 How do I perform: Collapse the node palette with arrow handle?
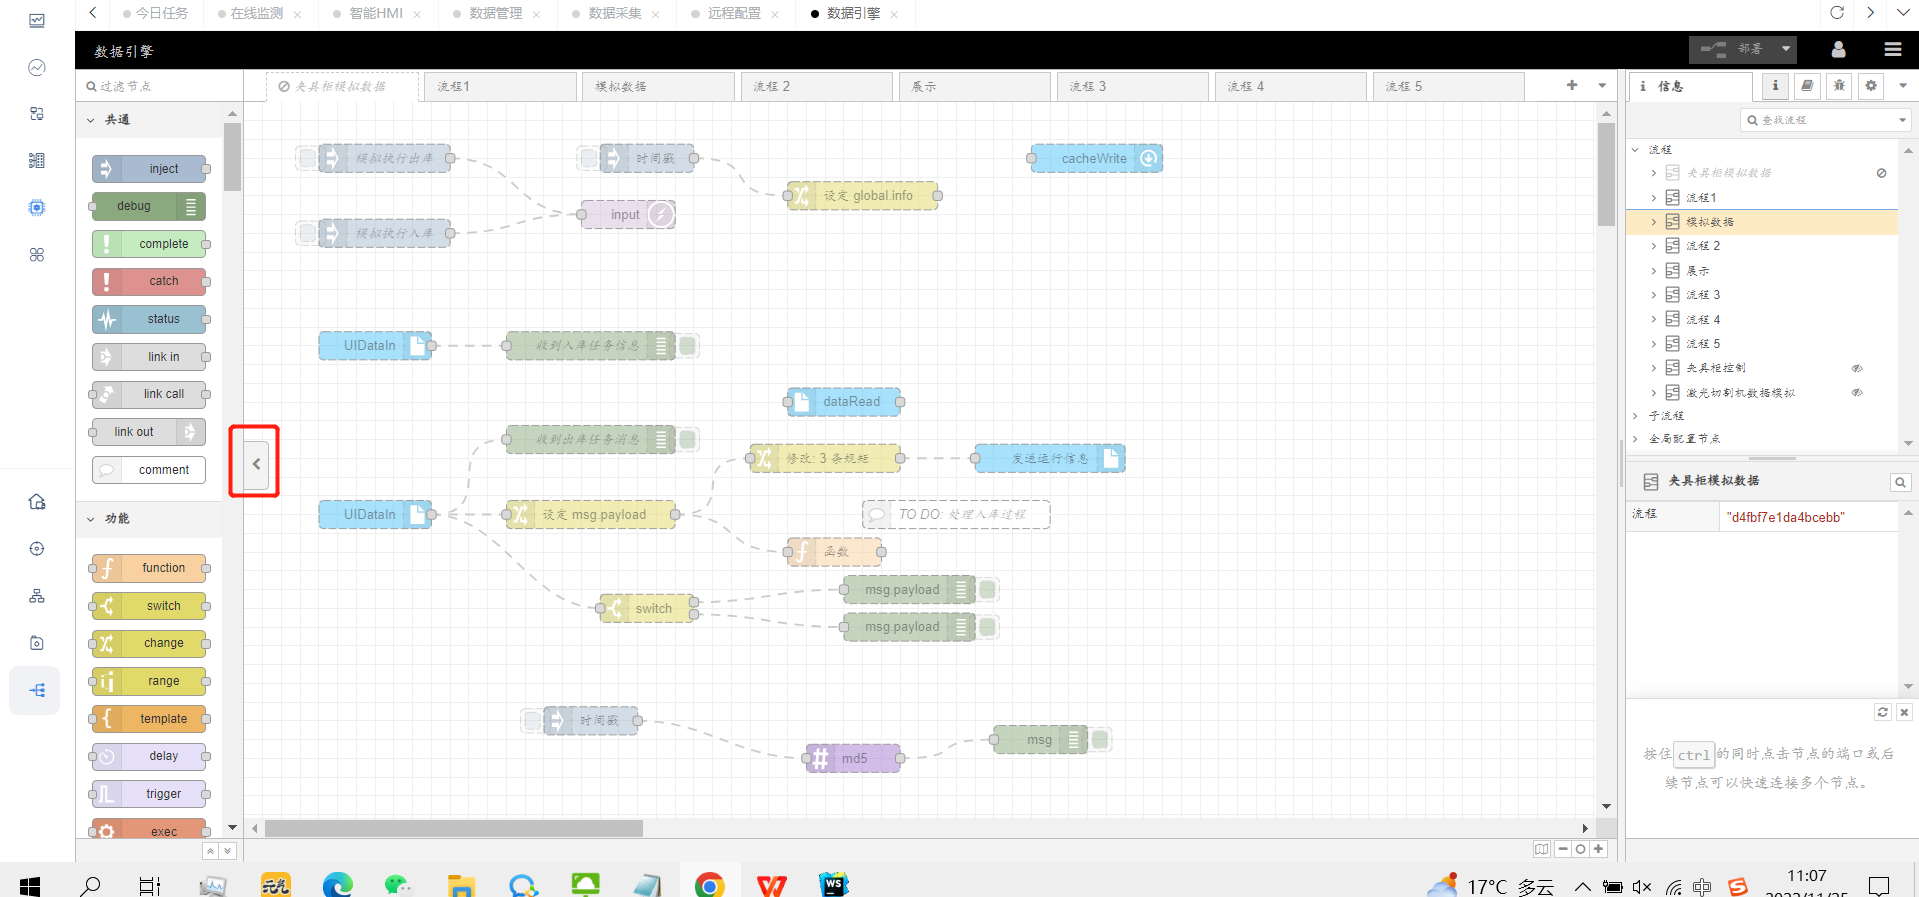(x=256, y=463)
